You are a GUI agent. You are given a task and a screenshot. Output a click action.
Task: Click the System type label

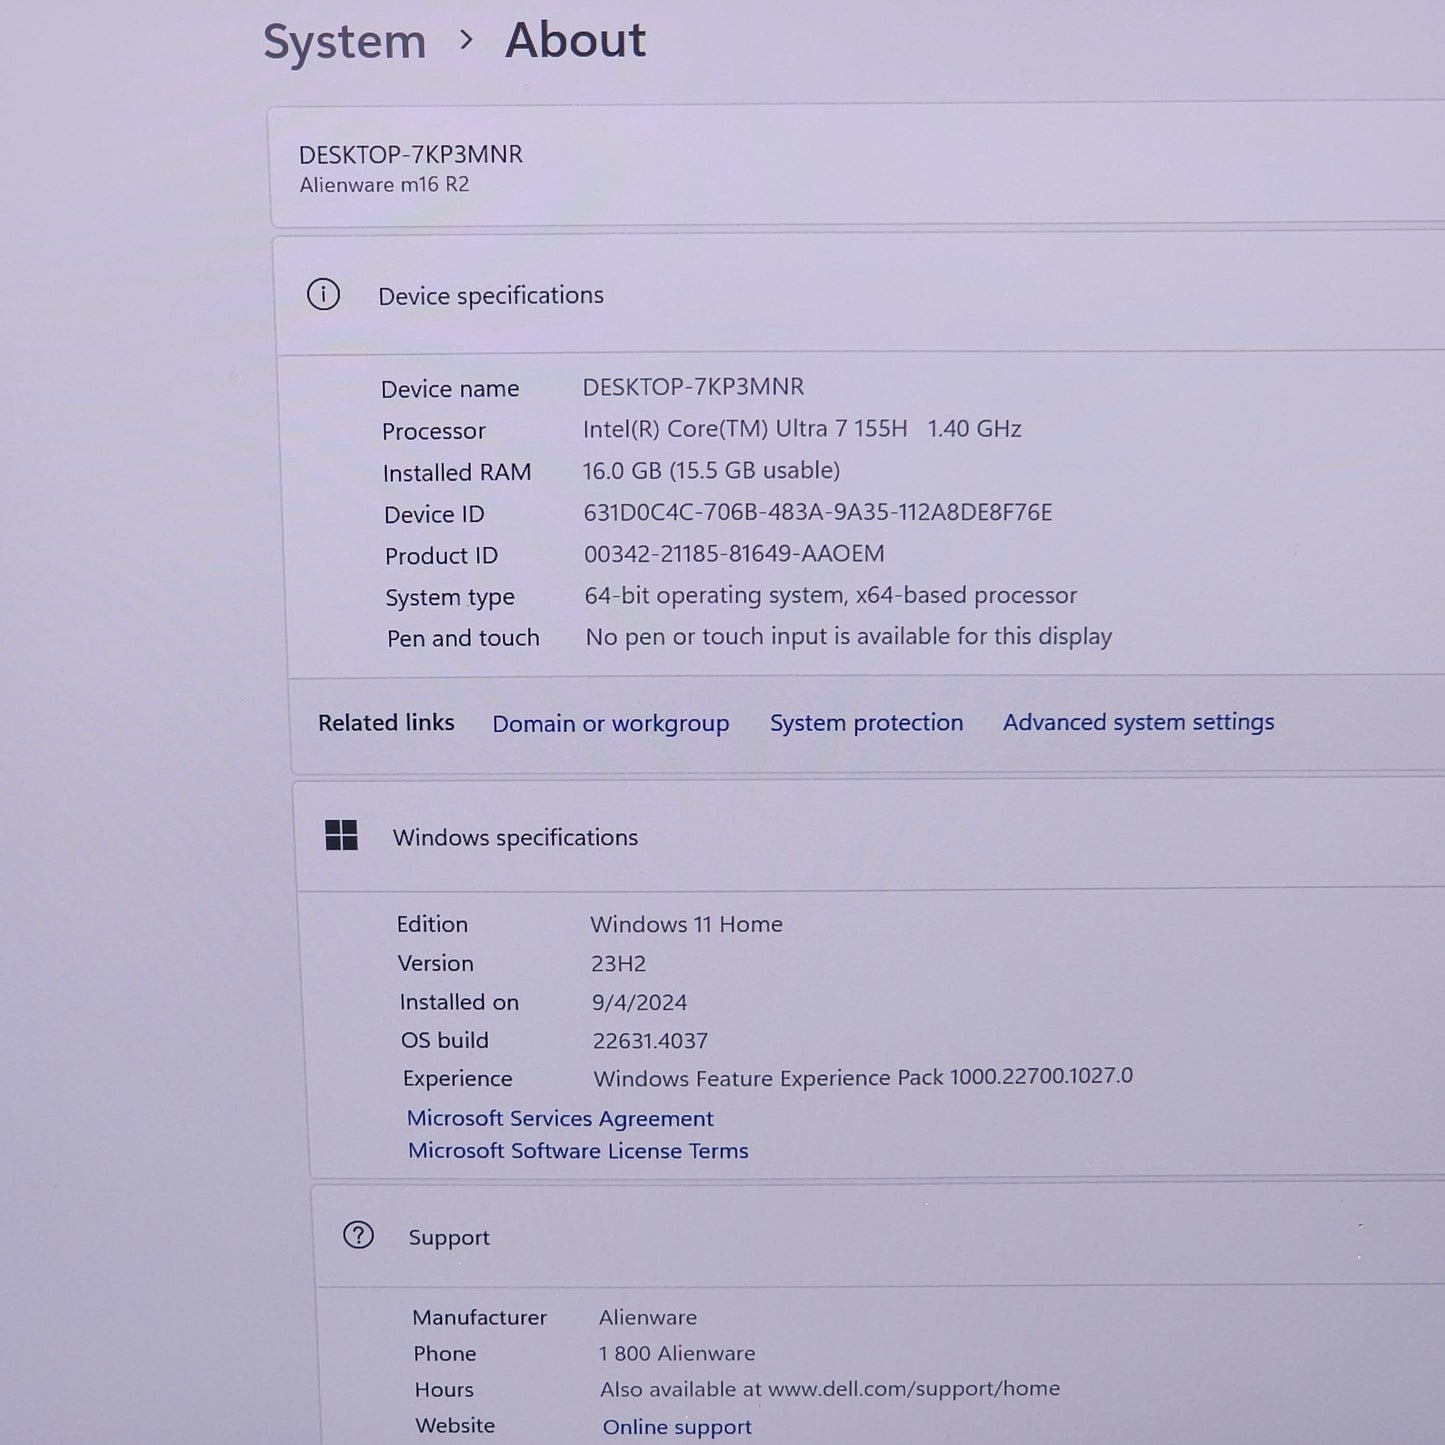(450, 597)
